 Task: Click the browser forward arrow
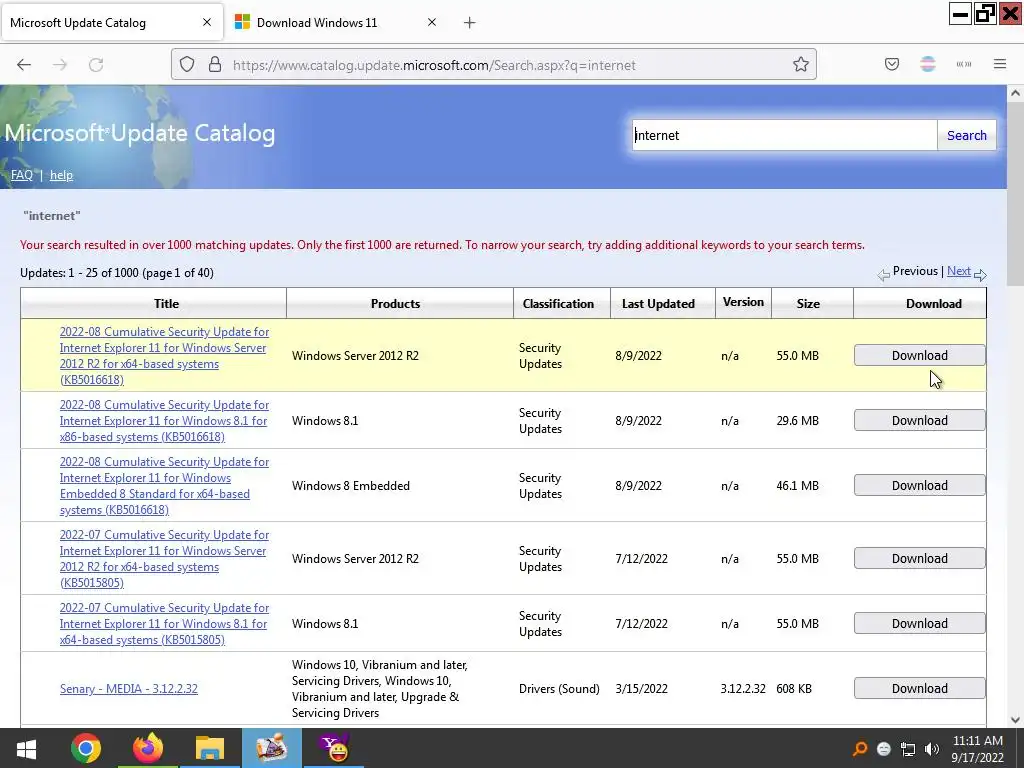point(60,65)
